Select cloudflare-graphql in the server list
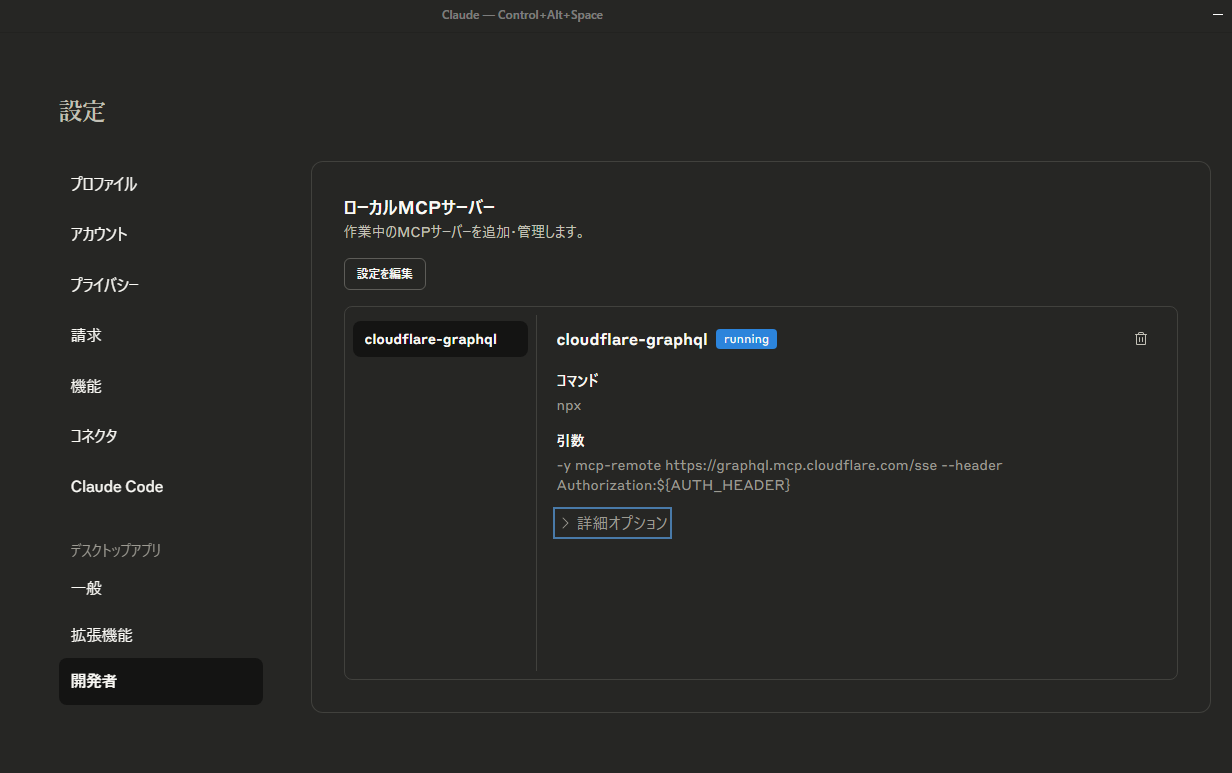This screenshot has width=1232, height=773. (440, 339)
